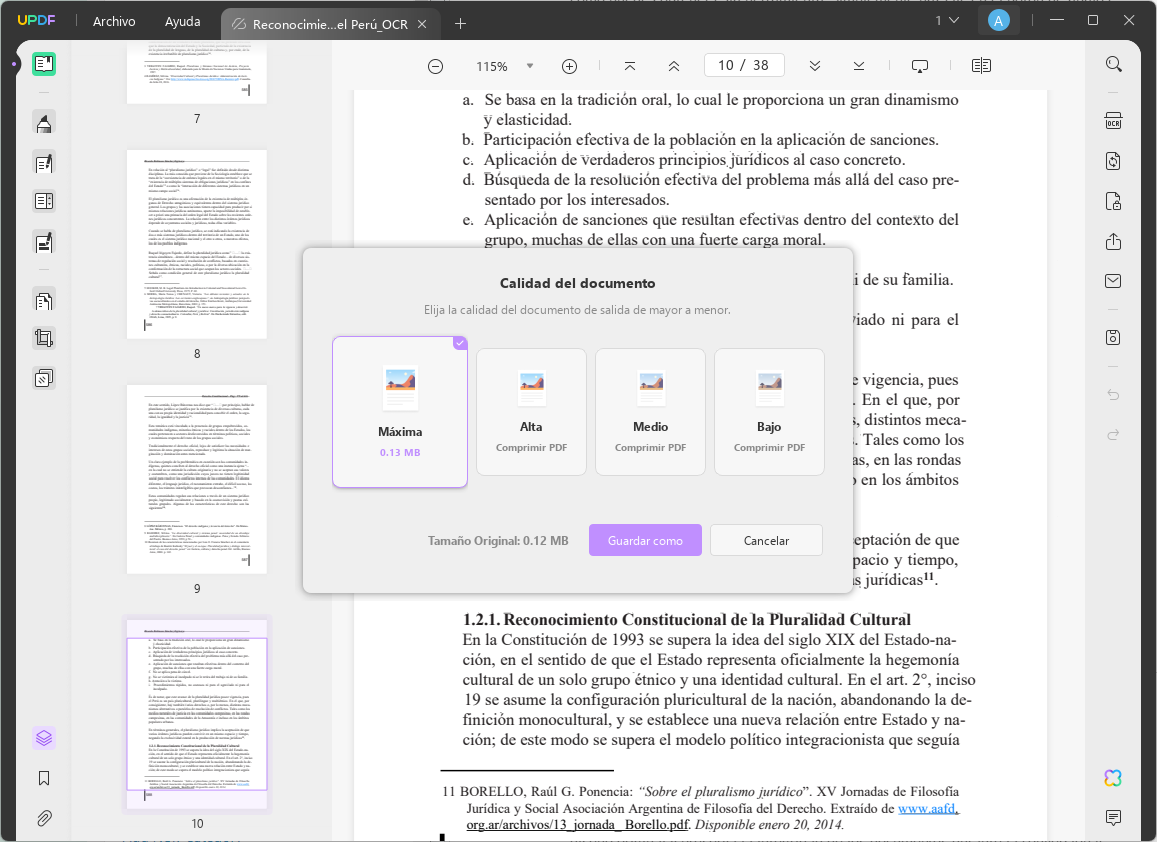The height and width of the screenshot is (842, 1157).
Task: Open the zoom level dropdown arrow
Action: coord(530,66)
